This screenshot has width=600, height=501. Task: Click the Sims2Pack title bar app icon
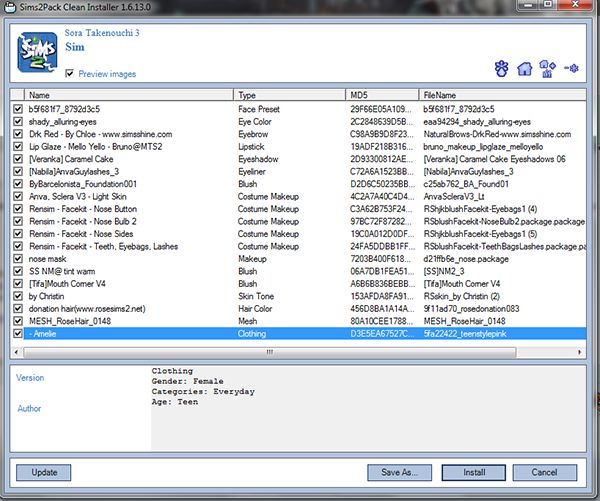10,7
